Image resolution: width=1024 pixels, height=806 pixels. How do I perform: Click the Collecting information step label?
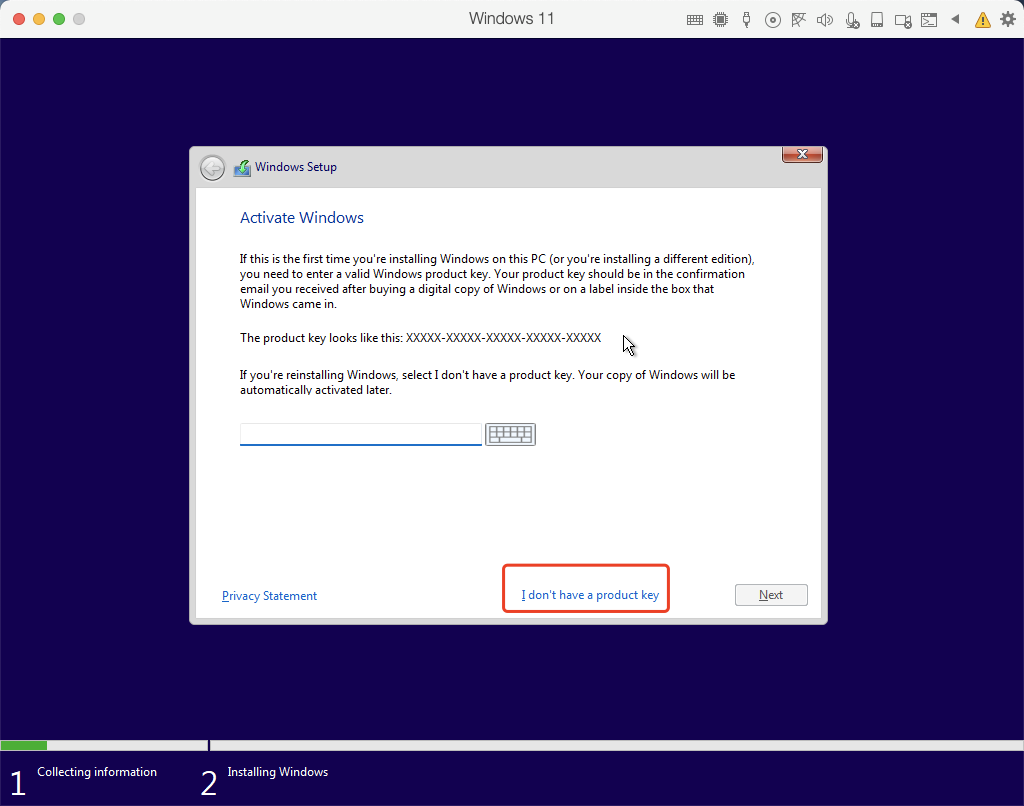97,772
